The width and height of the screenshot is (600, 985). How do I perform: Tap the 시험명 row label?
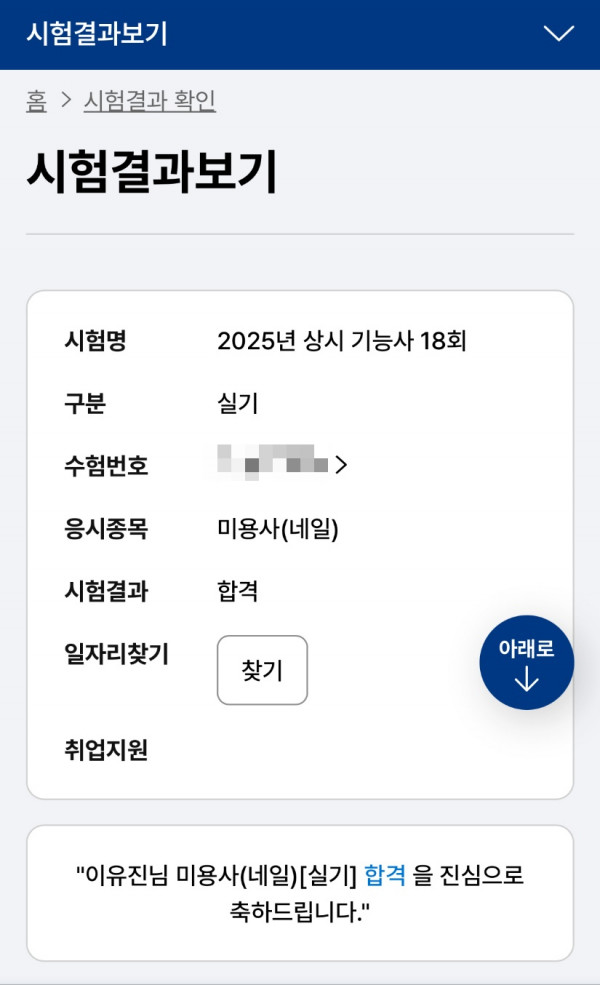click(95, 342)
